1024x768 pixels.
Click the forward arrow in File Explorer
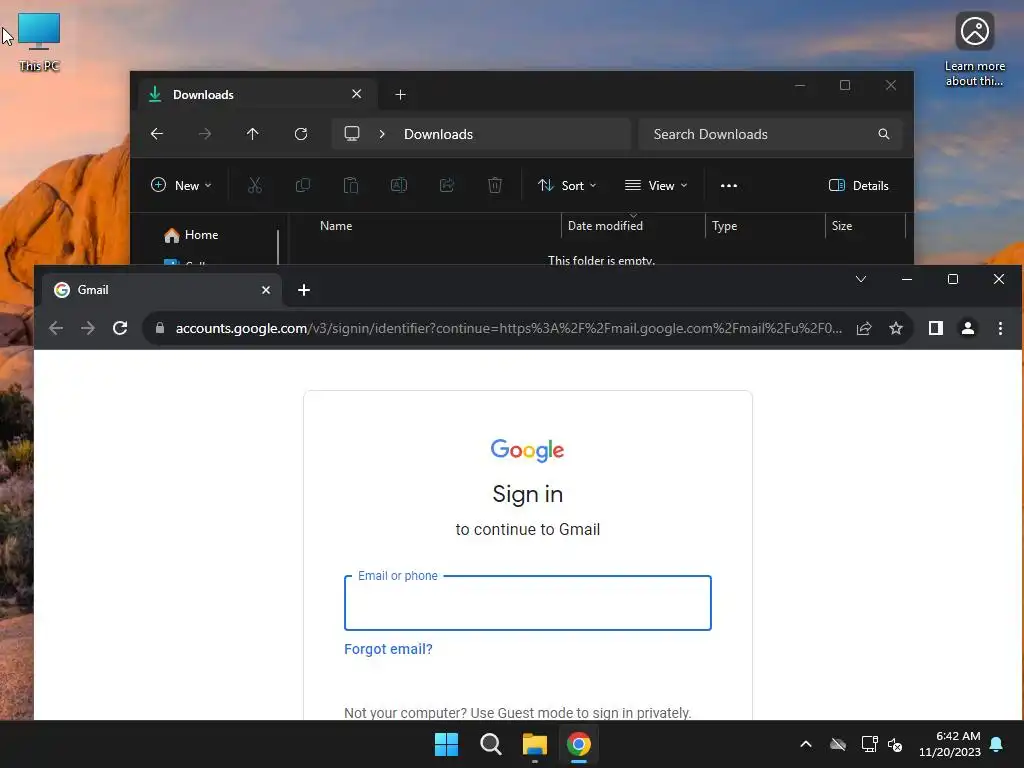(204, 134)
